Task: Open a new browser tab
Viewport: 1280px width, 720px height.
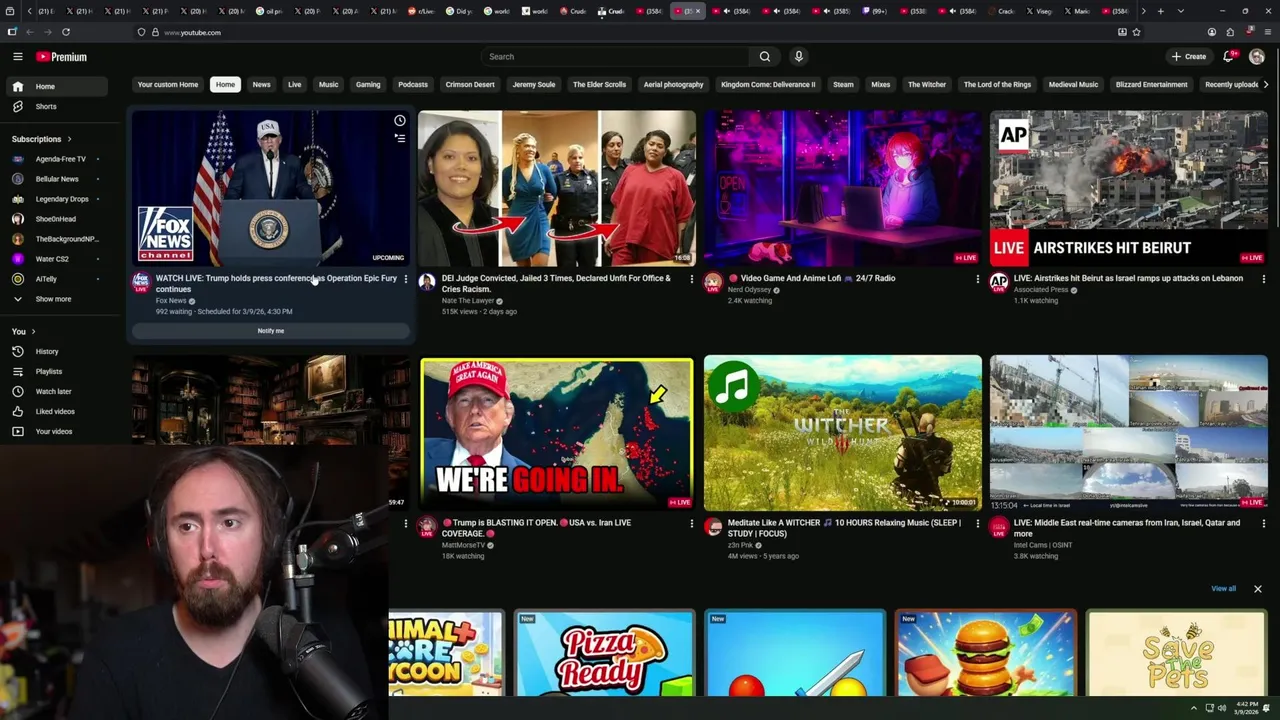Action: click(1160, 11)
